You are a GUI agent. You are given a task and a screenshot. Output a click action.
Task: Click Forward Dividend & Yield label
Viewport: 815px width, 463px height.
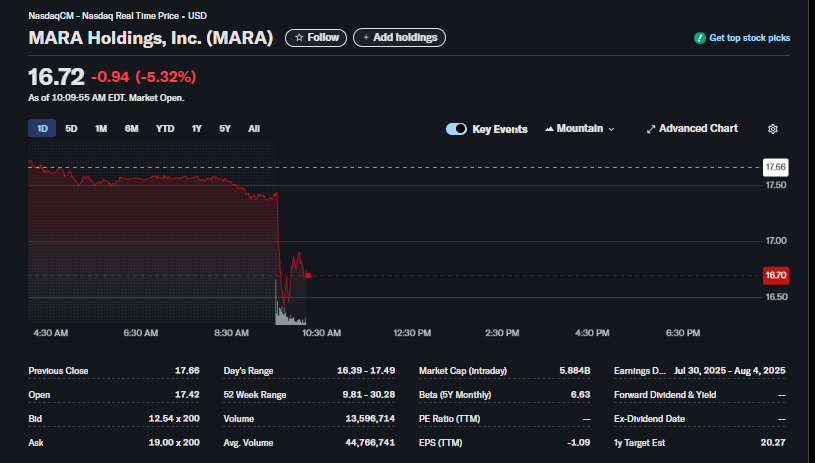click(665, 394)
